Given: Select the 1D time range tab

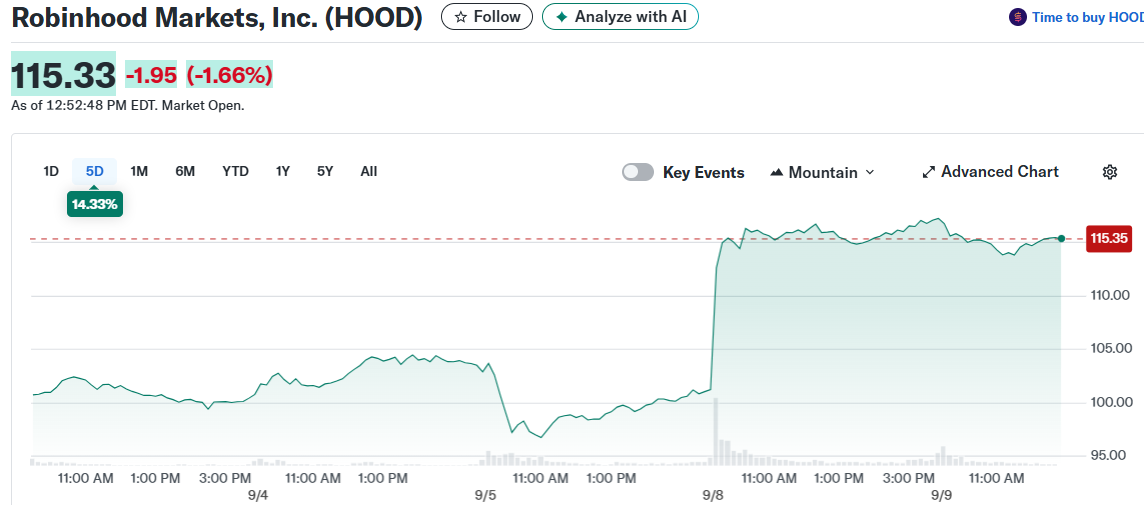Looking at the screenshot, I should click(x=51, y=171).
